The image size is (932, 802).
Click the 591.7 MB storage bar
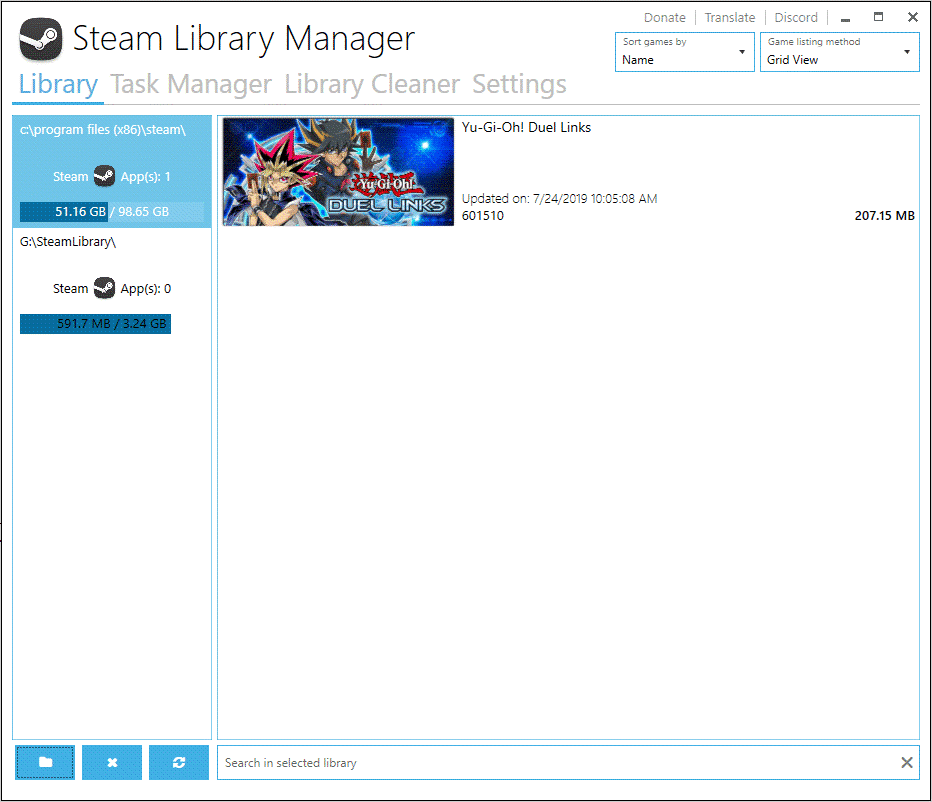95,323
